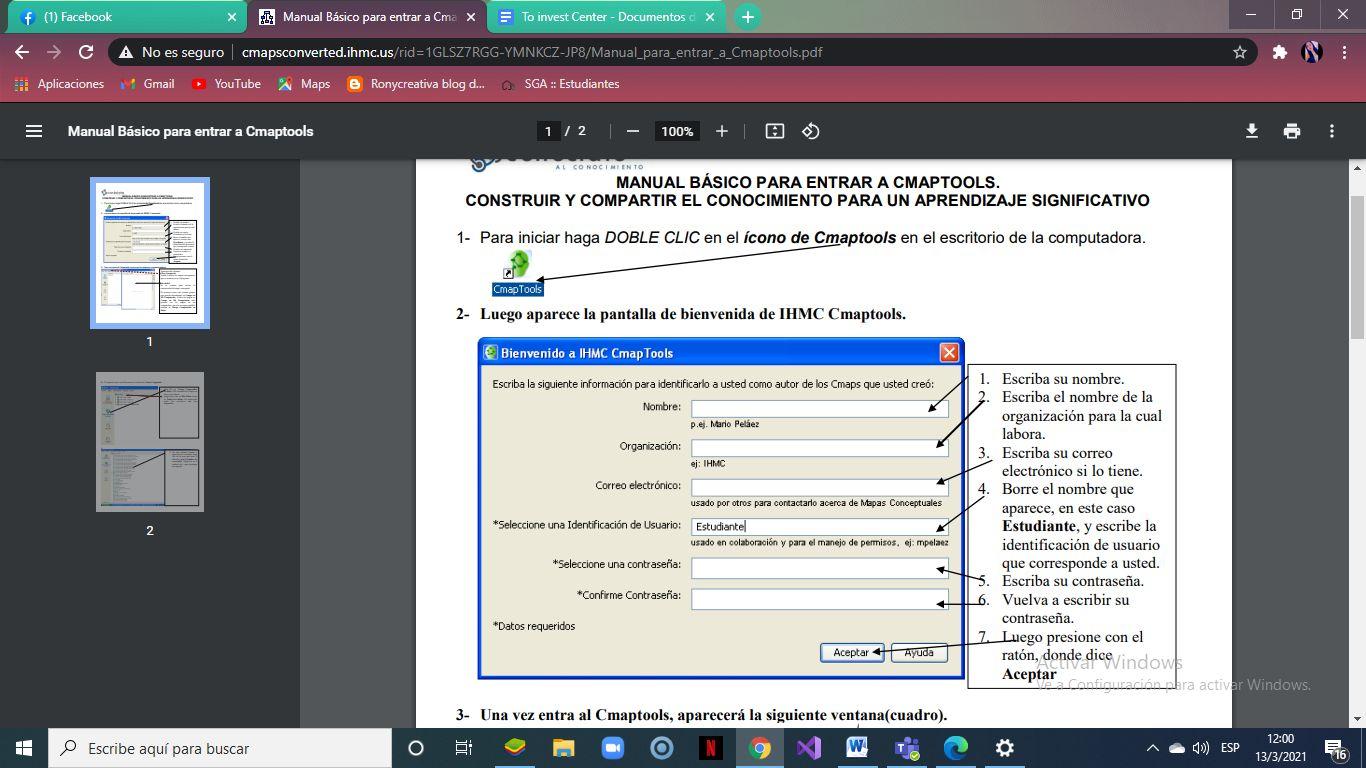Open the YouTube bookmark

[x=226, y=84]
